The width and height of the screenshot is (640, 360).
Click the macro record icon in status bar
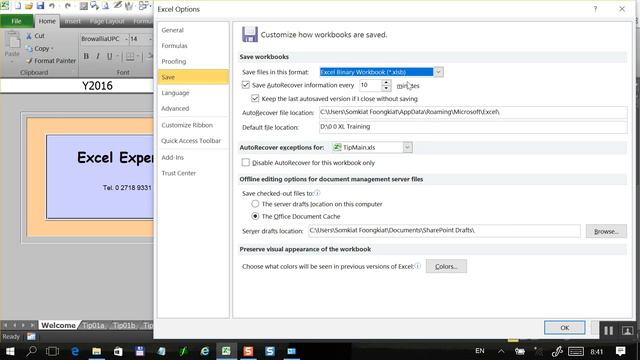(x=31, y=337)
